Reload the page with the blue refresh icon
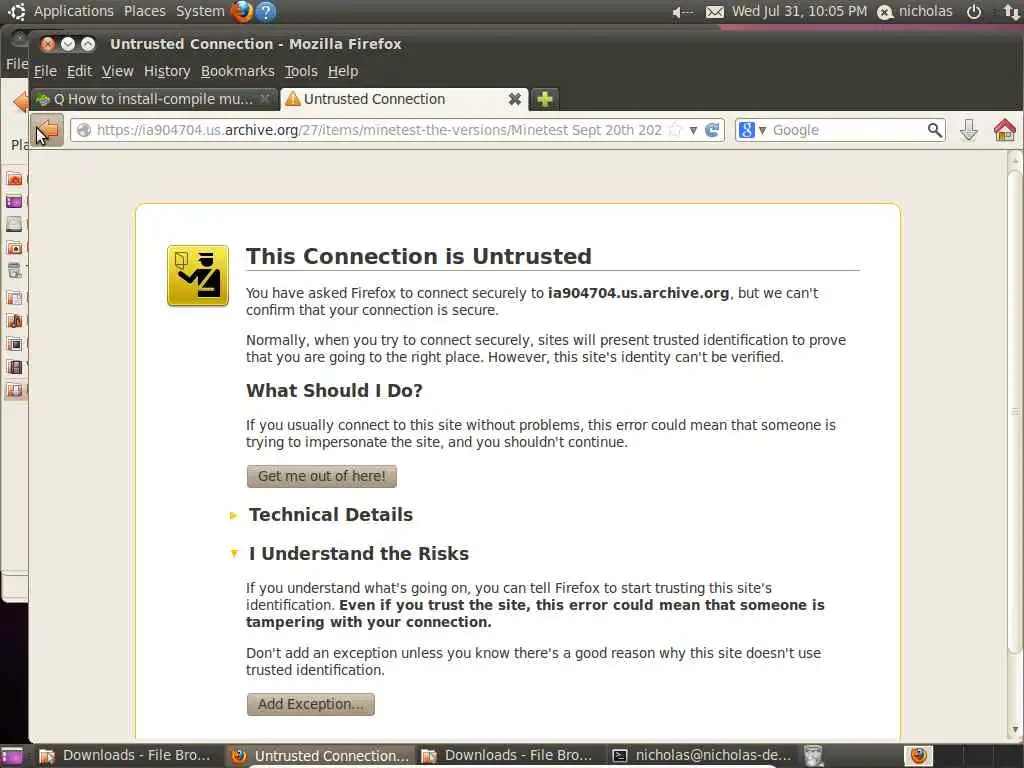Viewport: 1024px width, 768px height. pyautogui.click(x=712, y=129)
